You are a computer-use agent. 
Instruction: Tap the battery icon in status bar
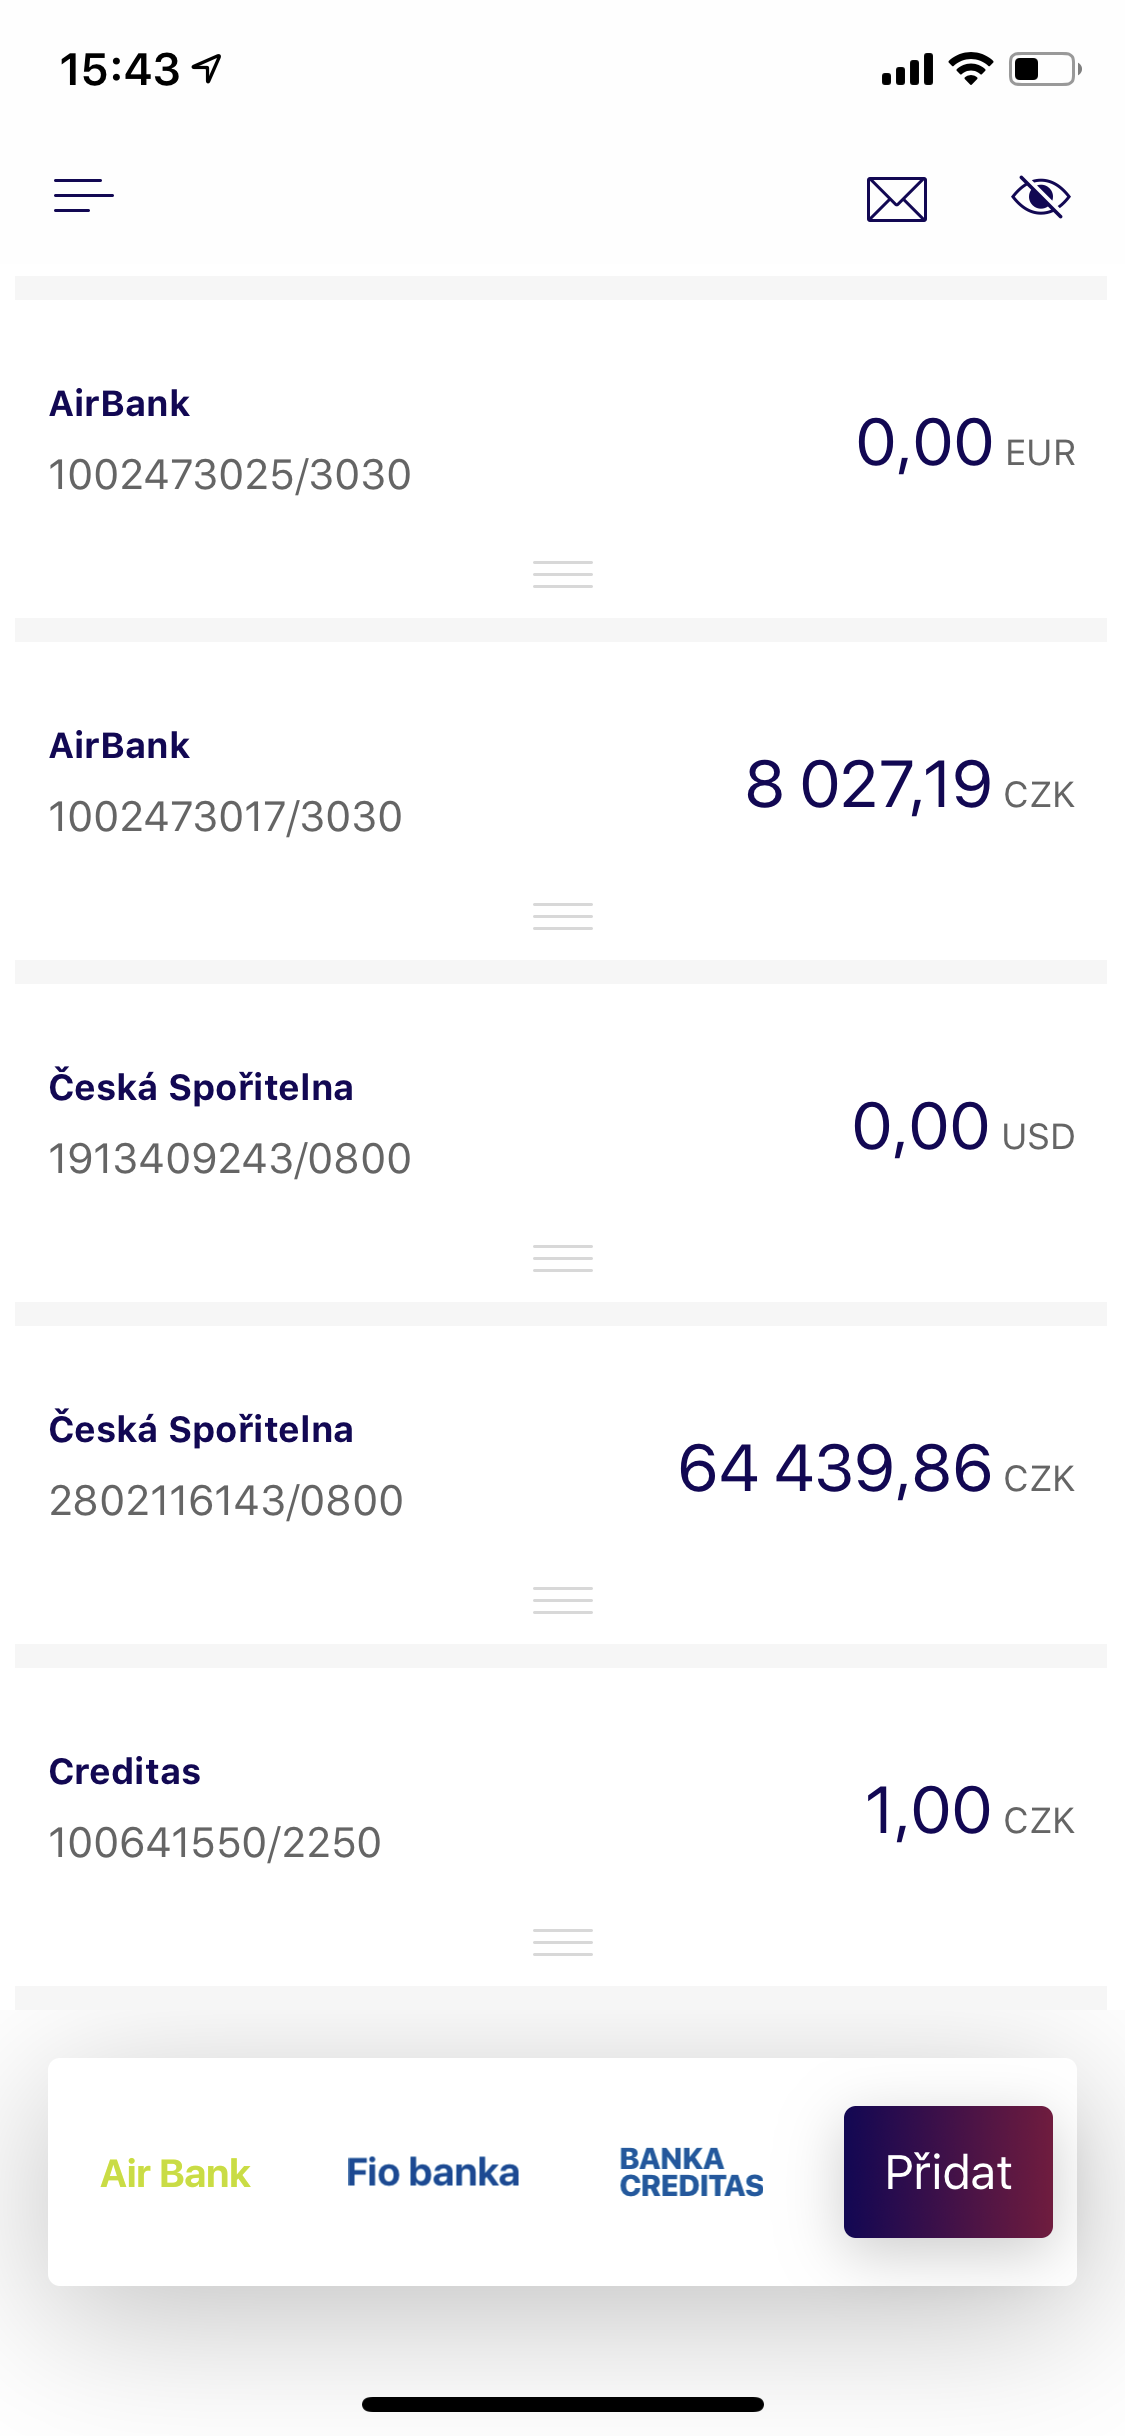click(x=1044, y=69)
